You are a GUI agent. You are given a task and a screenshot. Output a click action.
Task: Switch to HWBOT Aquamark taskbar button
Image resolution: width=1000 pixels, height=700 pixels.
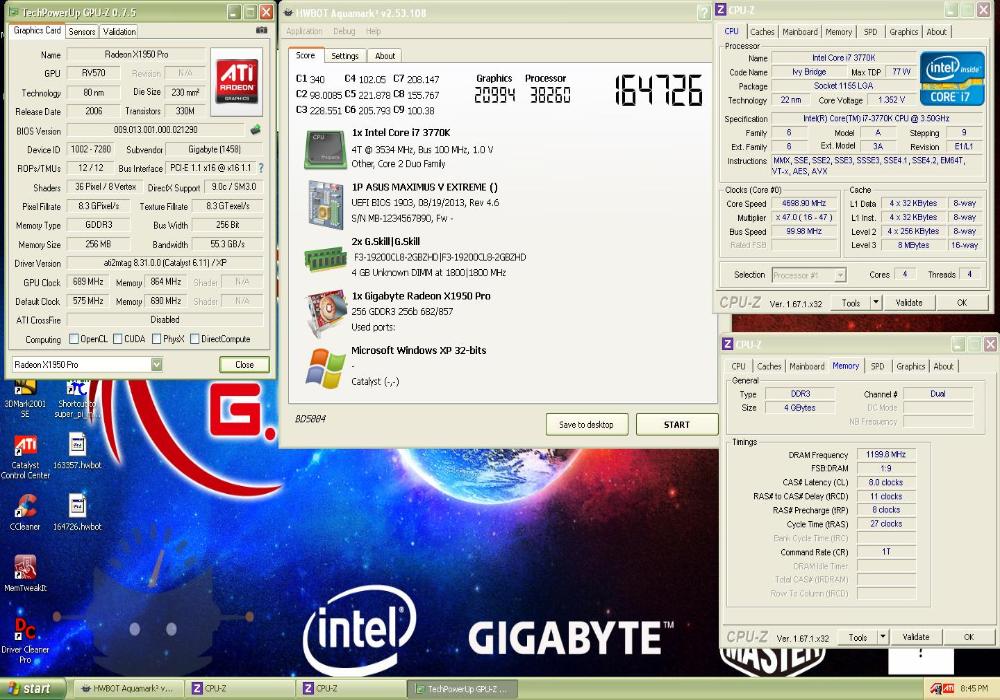[128, 689]
